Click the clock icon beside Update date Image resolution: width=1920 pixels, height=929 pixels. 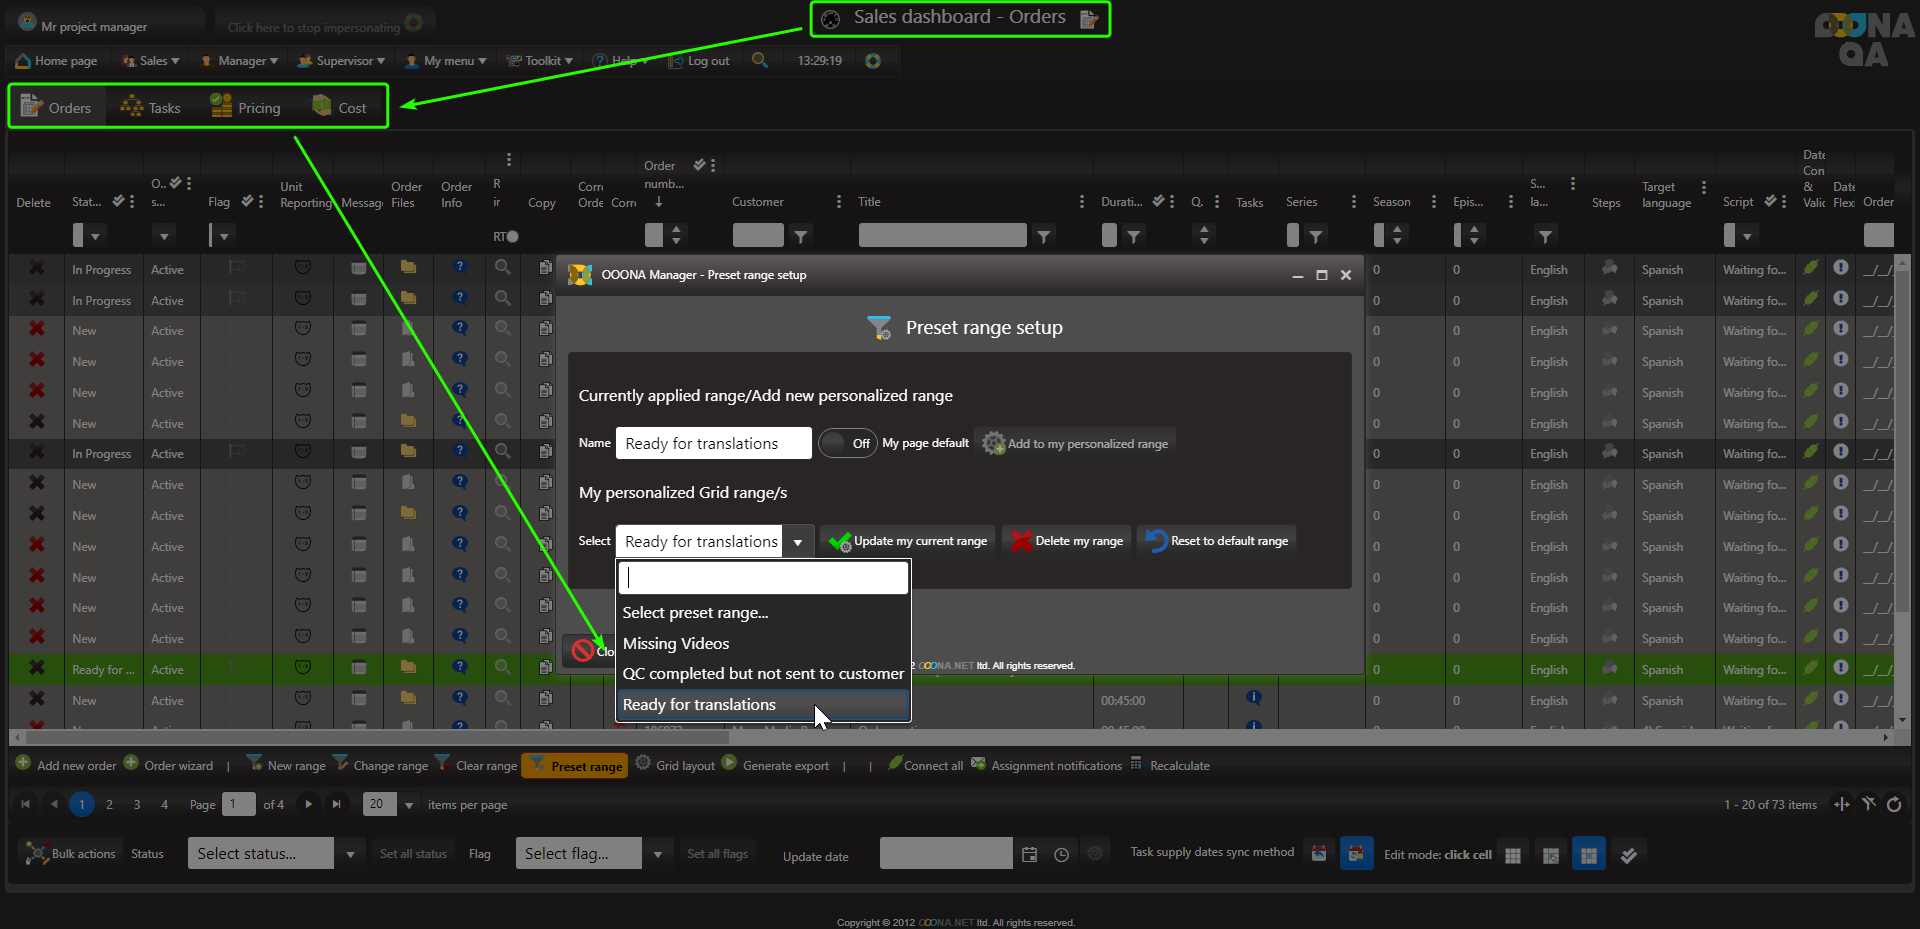1061,854
